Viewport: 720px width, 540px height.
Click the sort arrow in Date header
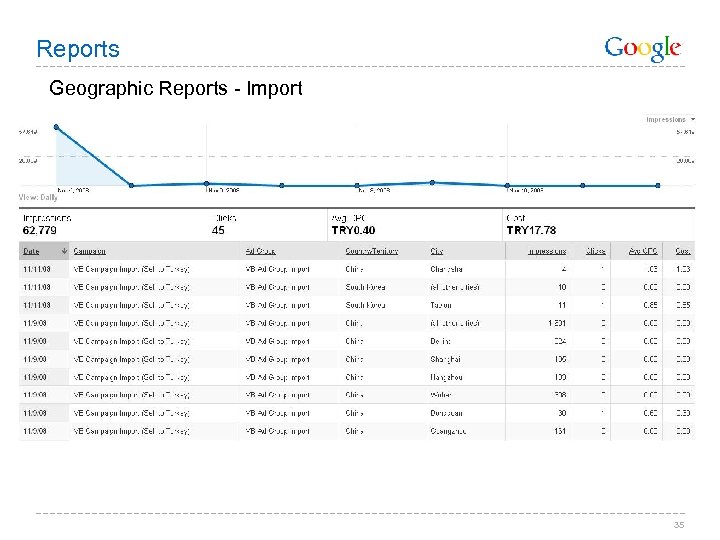(64, 251)
